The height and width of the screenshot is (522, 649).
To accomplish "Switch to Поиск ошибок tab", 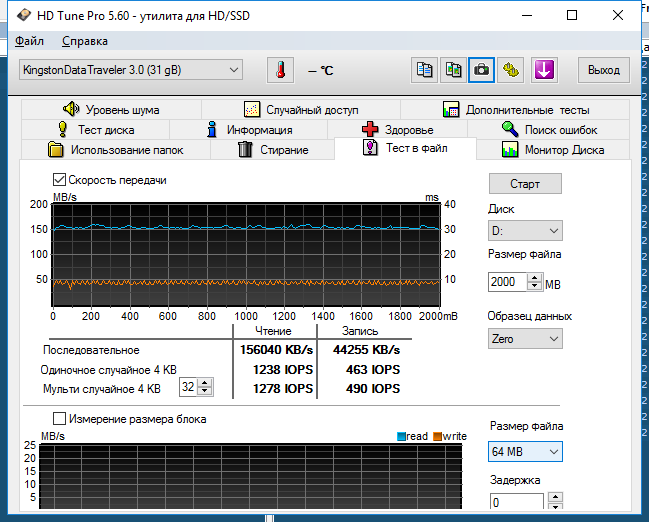I will tap(549, 130).
